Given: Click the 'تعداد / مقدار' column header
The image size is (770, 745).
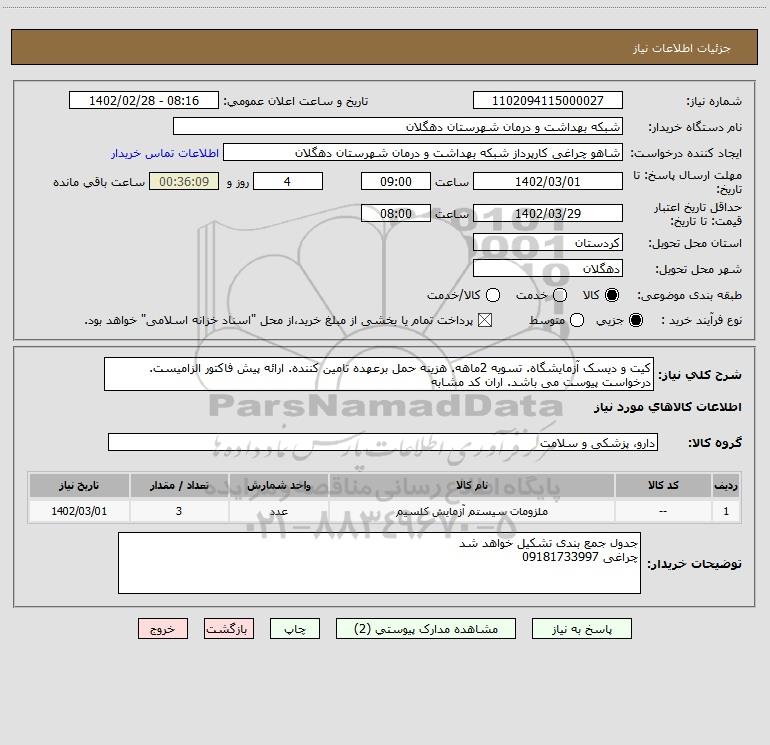Looking at the screenshot, I should [x=179, y=485].
